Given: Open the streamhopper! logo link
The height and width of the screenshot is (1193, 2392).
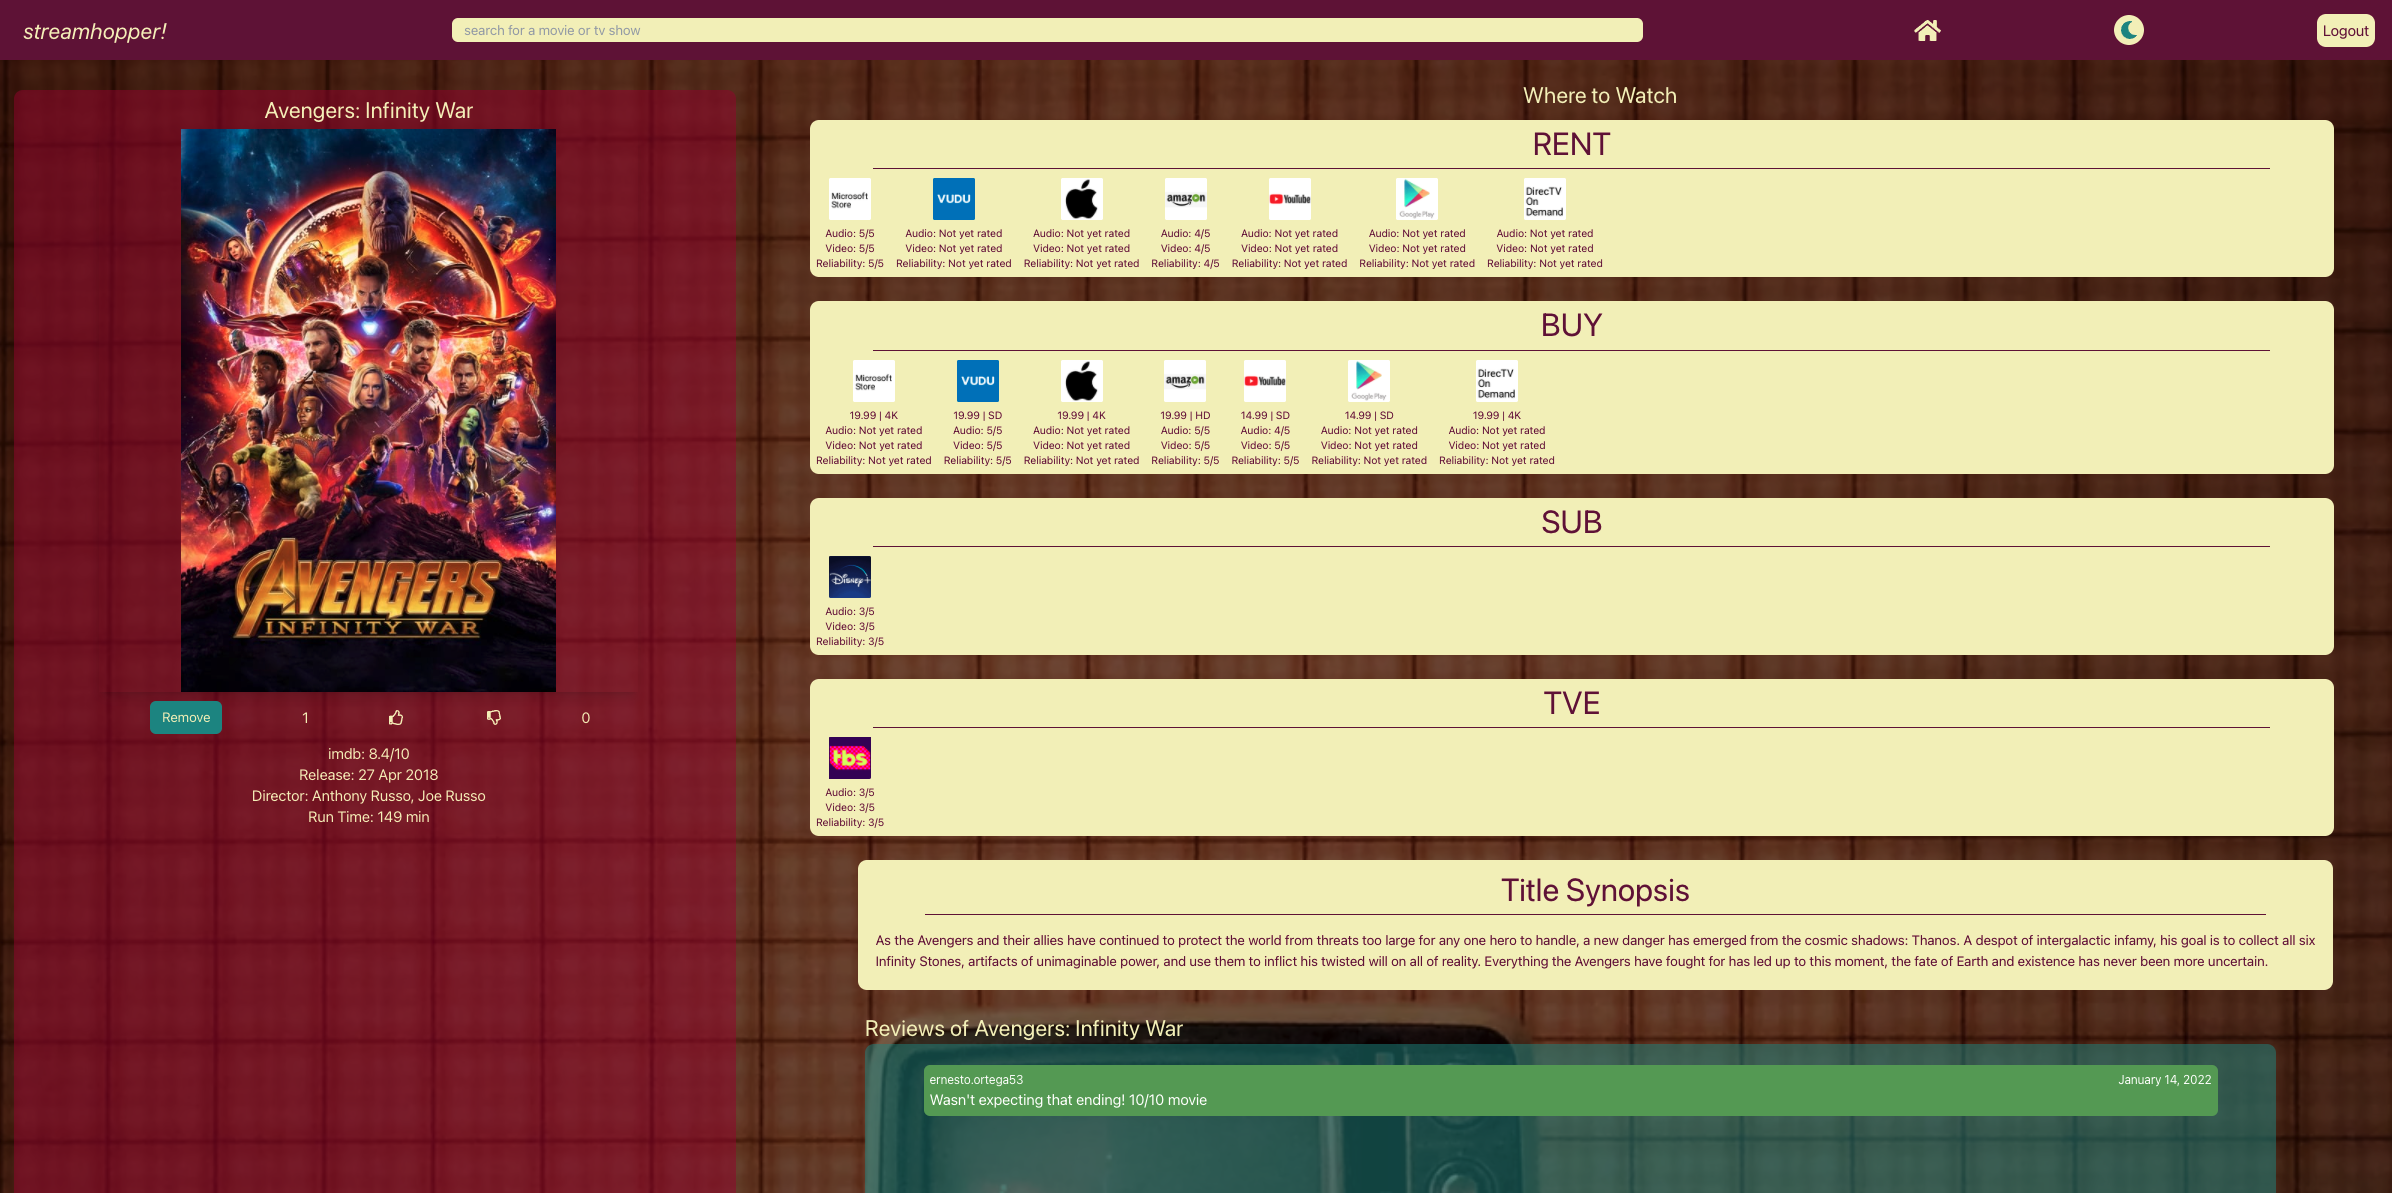Looking at the screenshot, I should point(95,31).
